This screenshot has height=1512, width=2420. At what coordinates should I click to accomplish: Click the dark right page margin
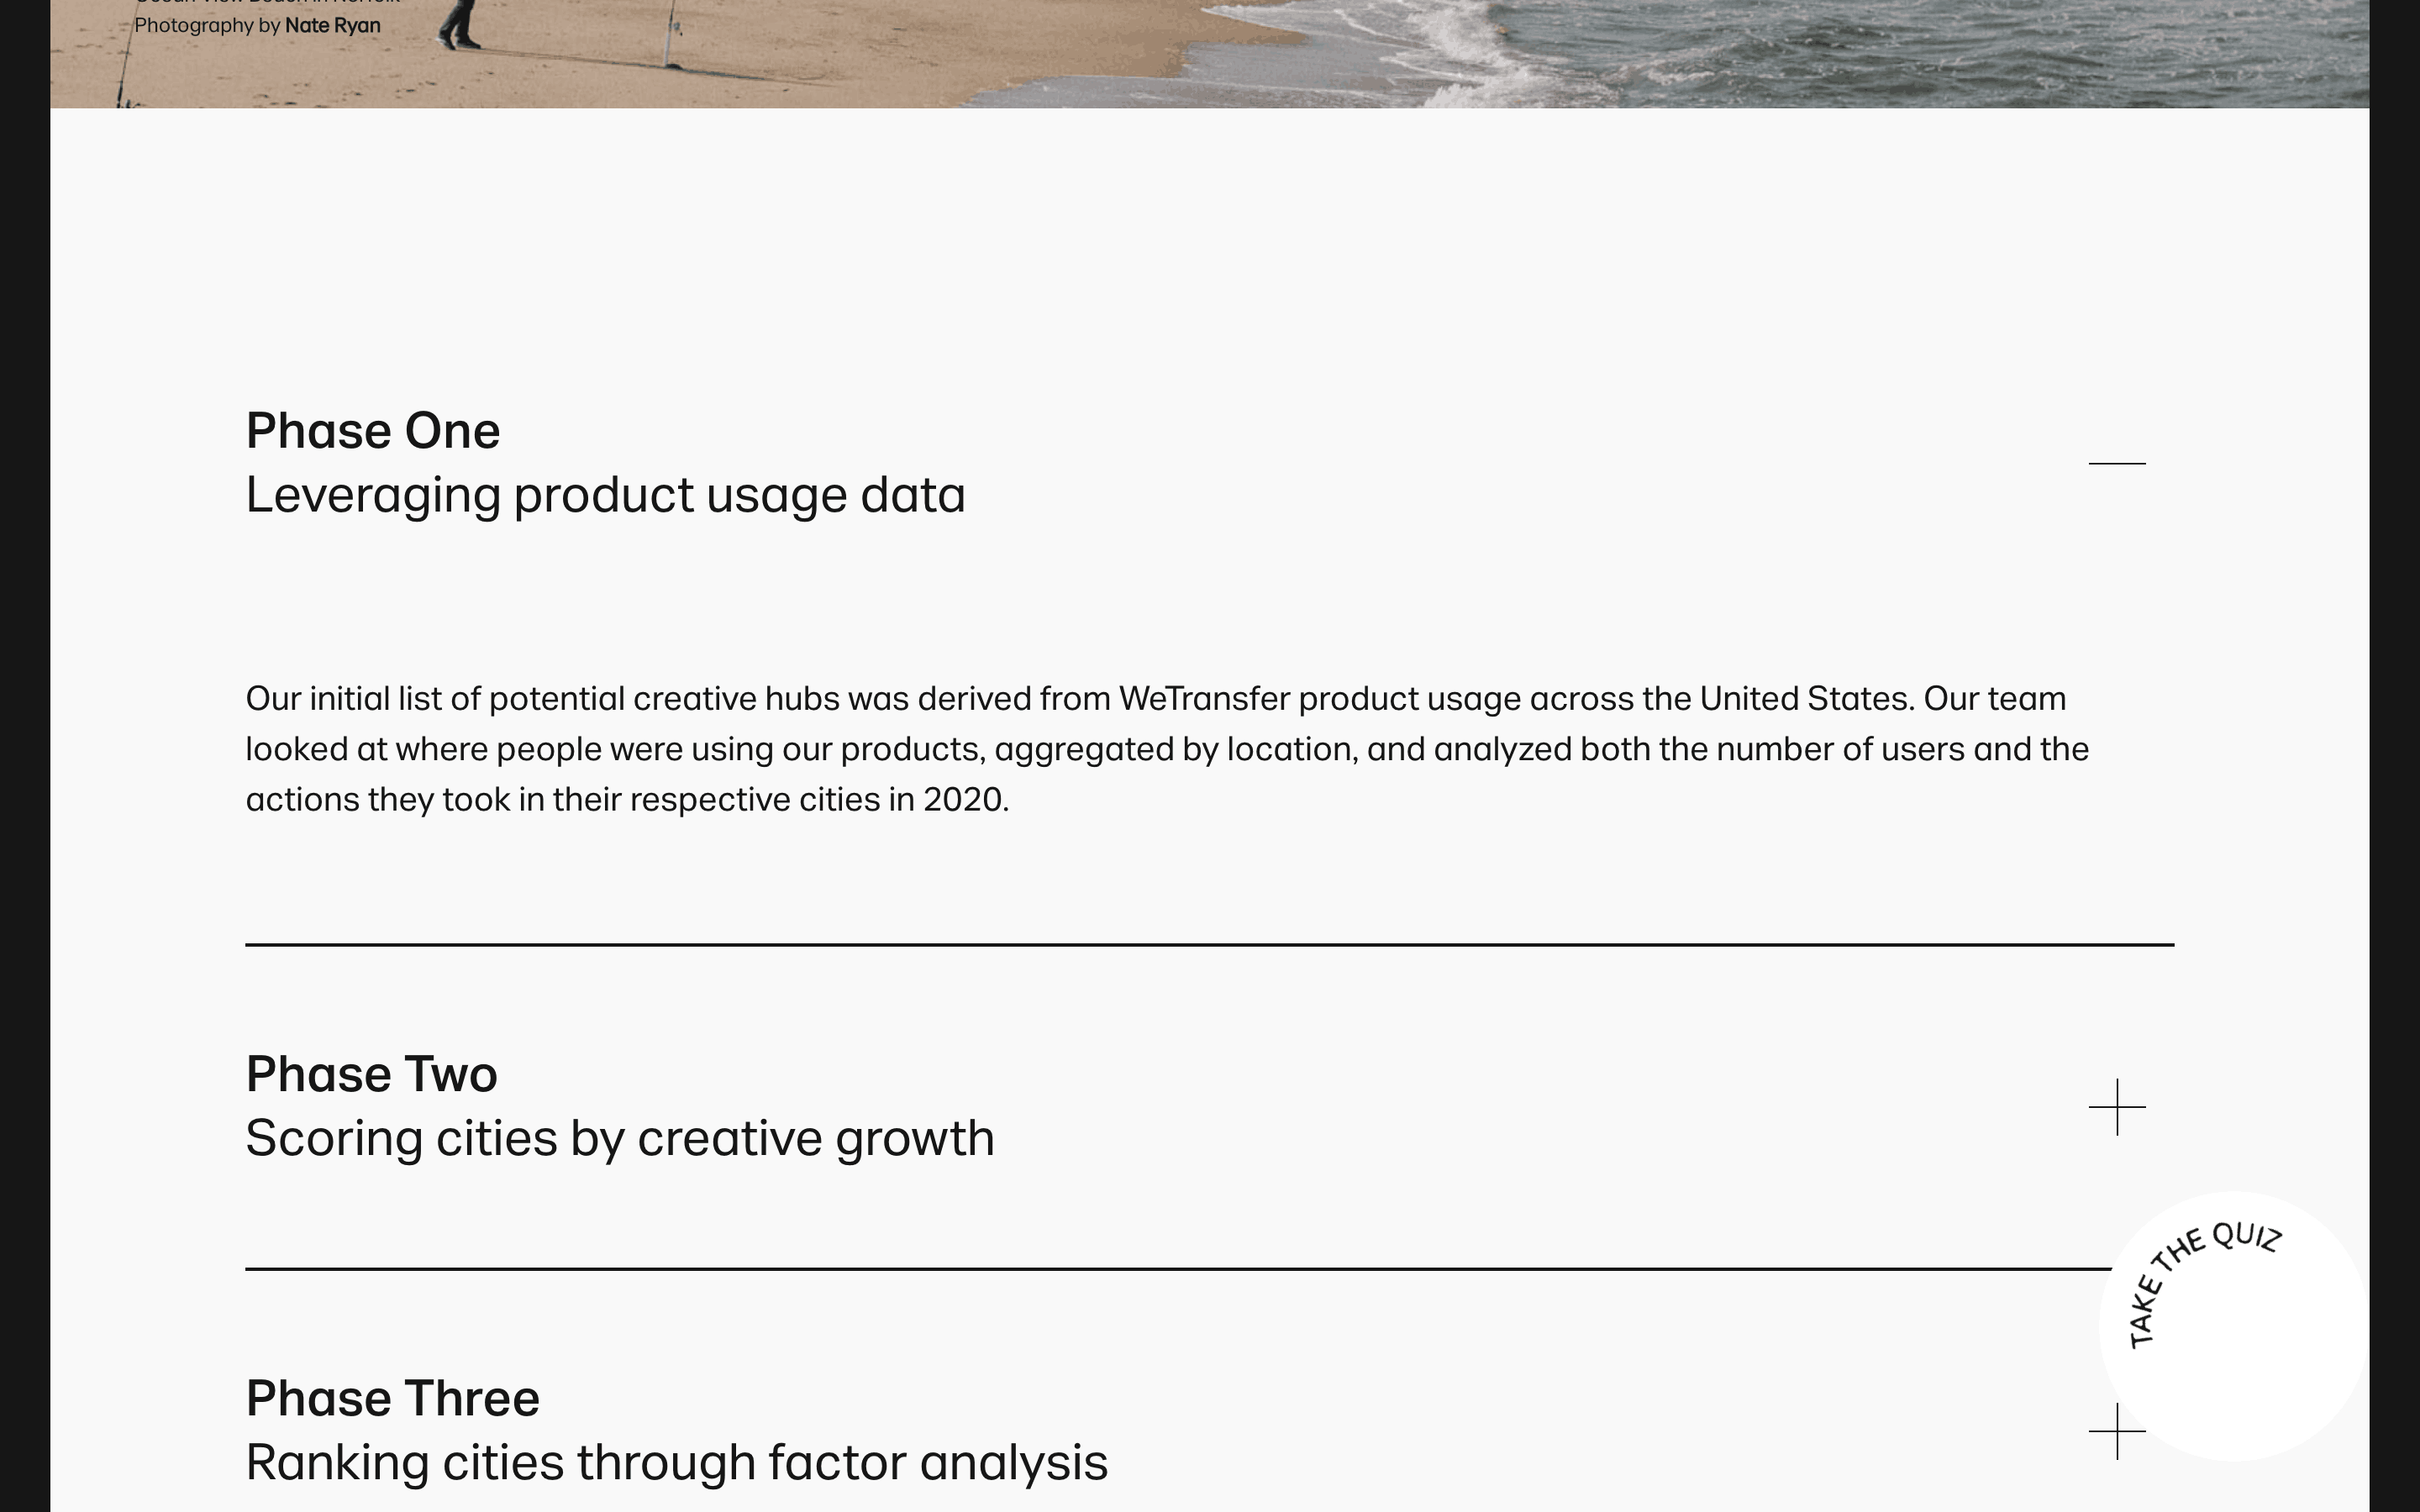tap(2395, 756)
